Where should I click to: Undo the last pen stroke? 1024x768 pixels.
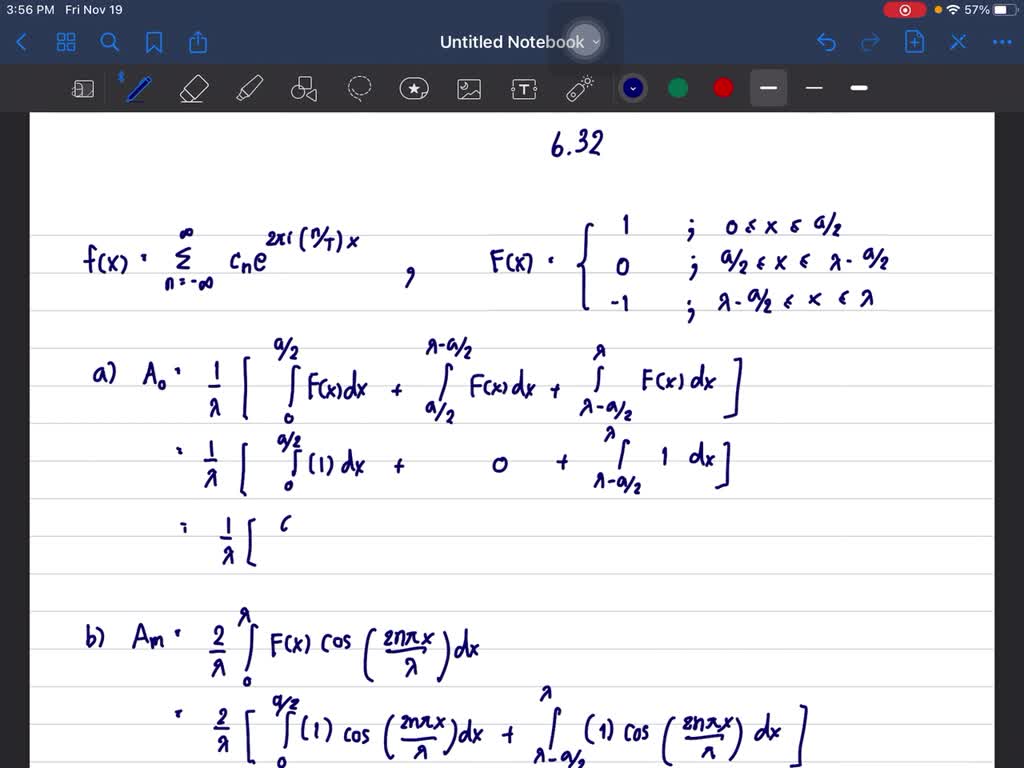[x=826, y=42]
